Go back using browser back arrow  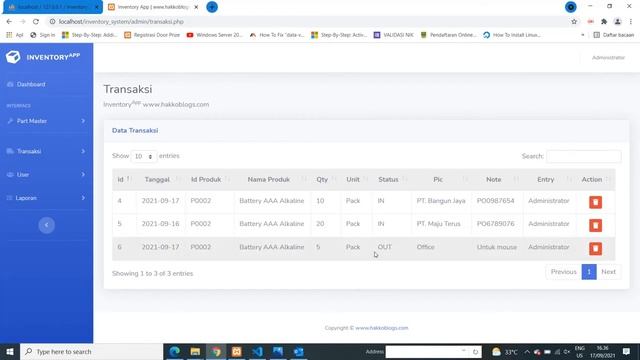coord(9,22)
